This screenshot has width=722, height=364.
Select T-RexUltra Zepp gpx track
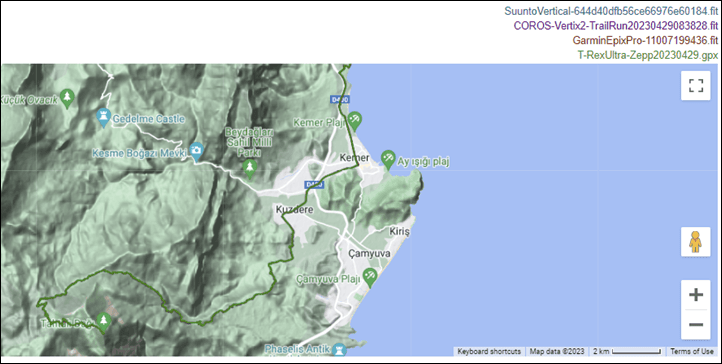coord(647,55)
